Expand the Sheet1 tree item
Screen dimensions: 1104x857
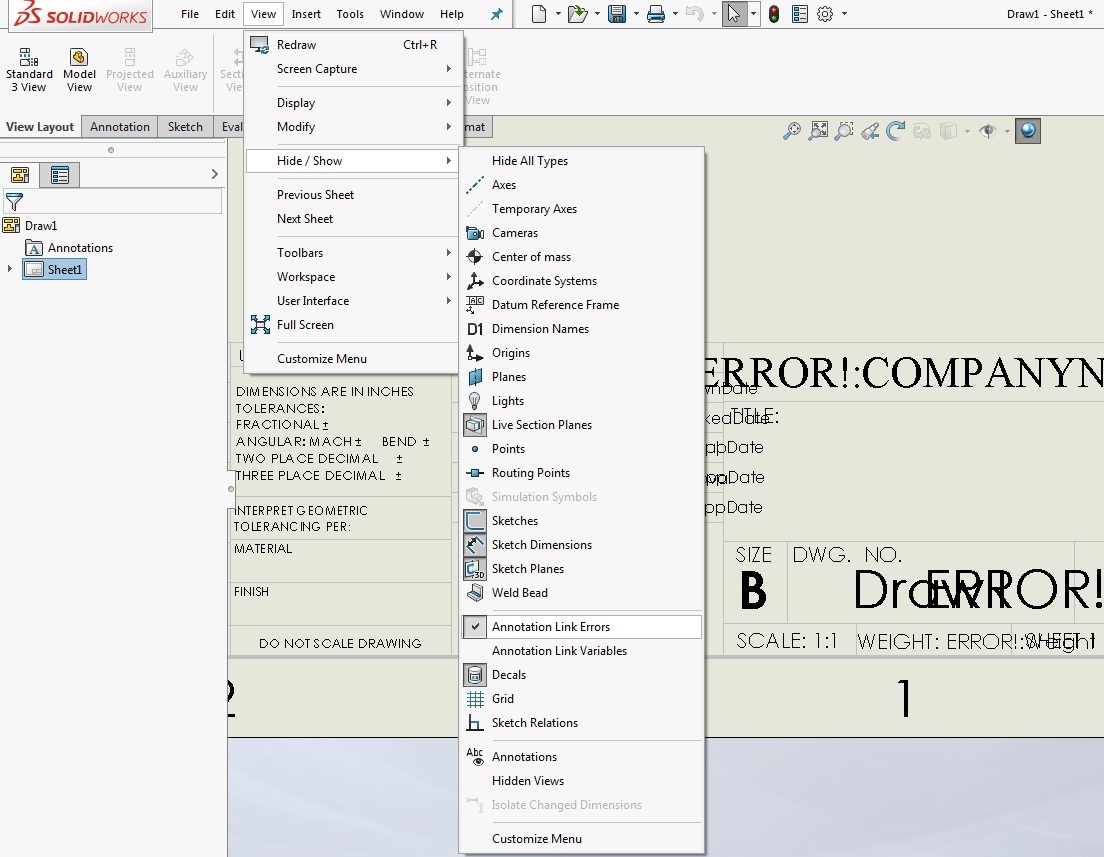pos(8,268)
